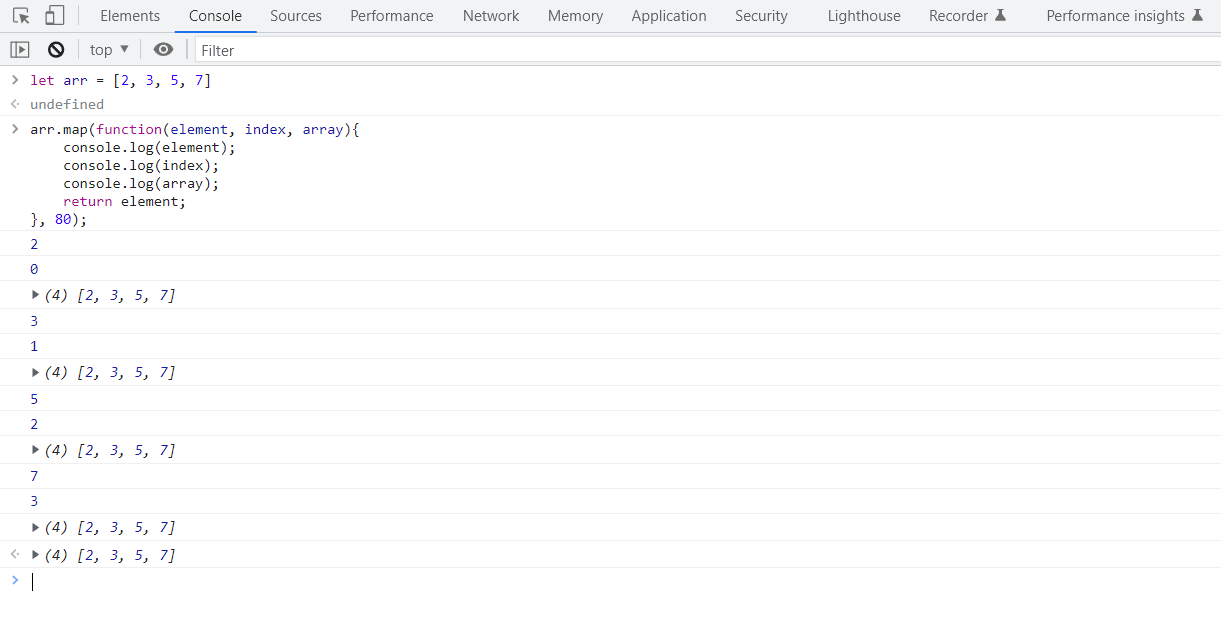Click the Performance insights flask icon
This screenshot has width=1221, height=624.
(x=1197, y=16)
